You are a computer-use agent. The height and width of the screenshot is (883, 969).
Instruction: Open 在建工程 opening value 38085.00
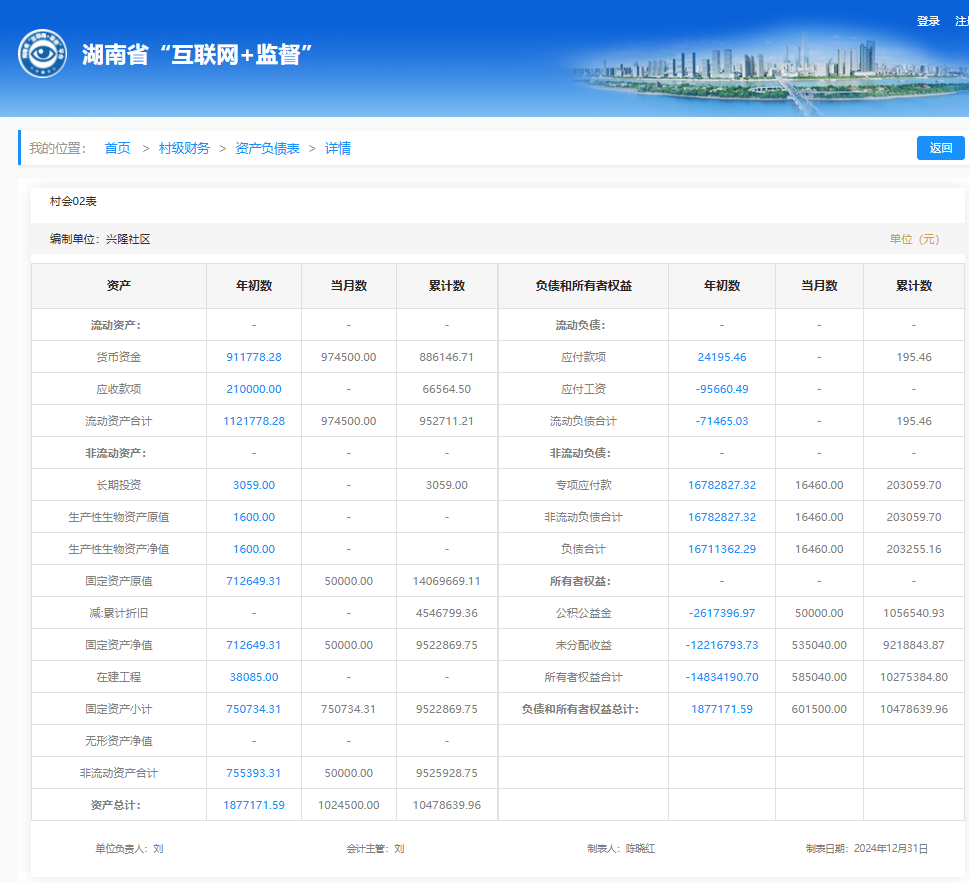click(x=254, y=677)
